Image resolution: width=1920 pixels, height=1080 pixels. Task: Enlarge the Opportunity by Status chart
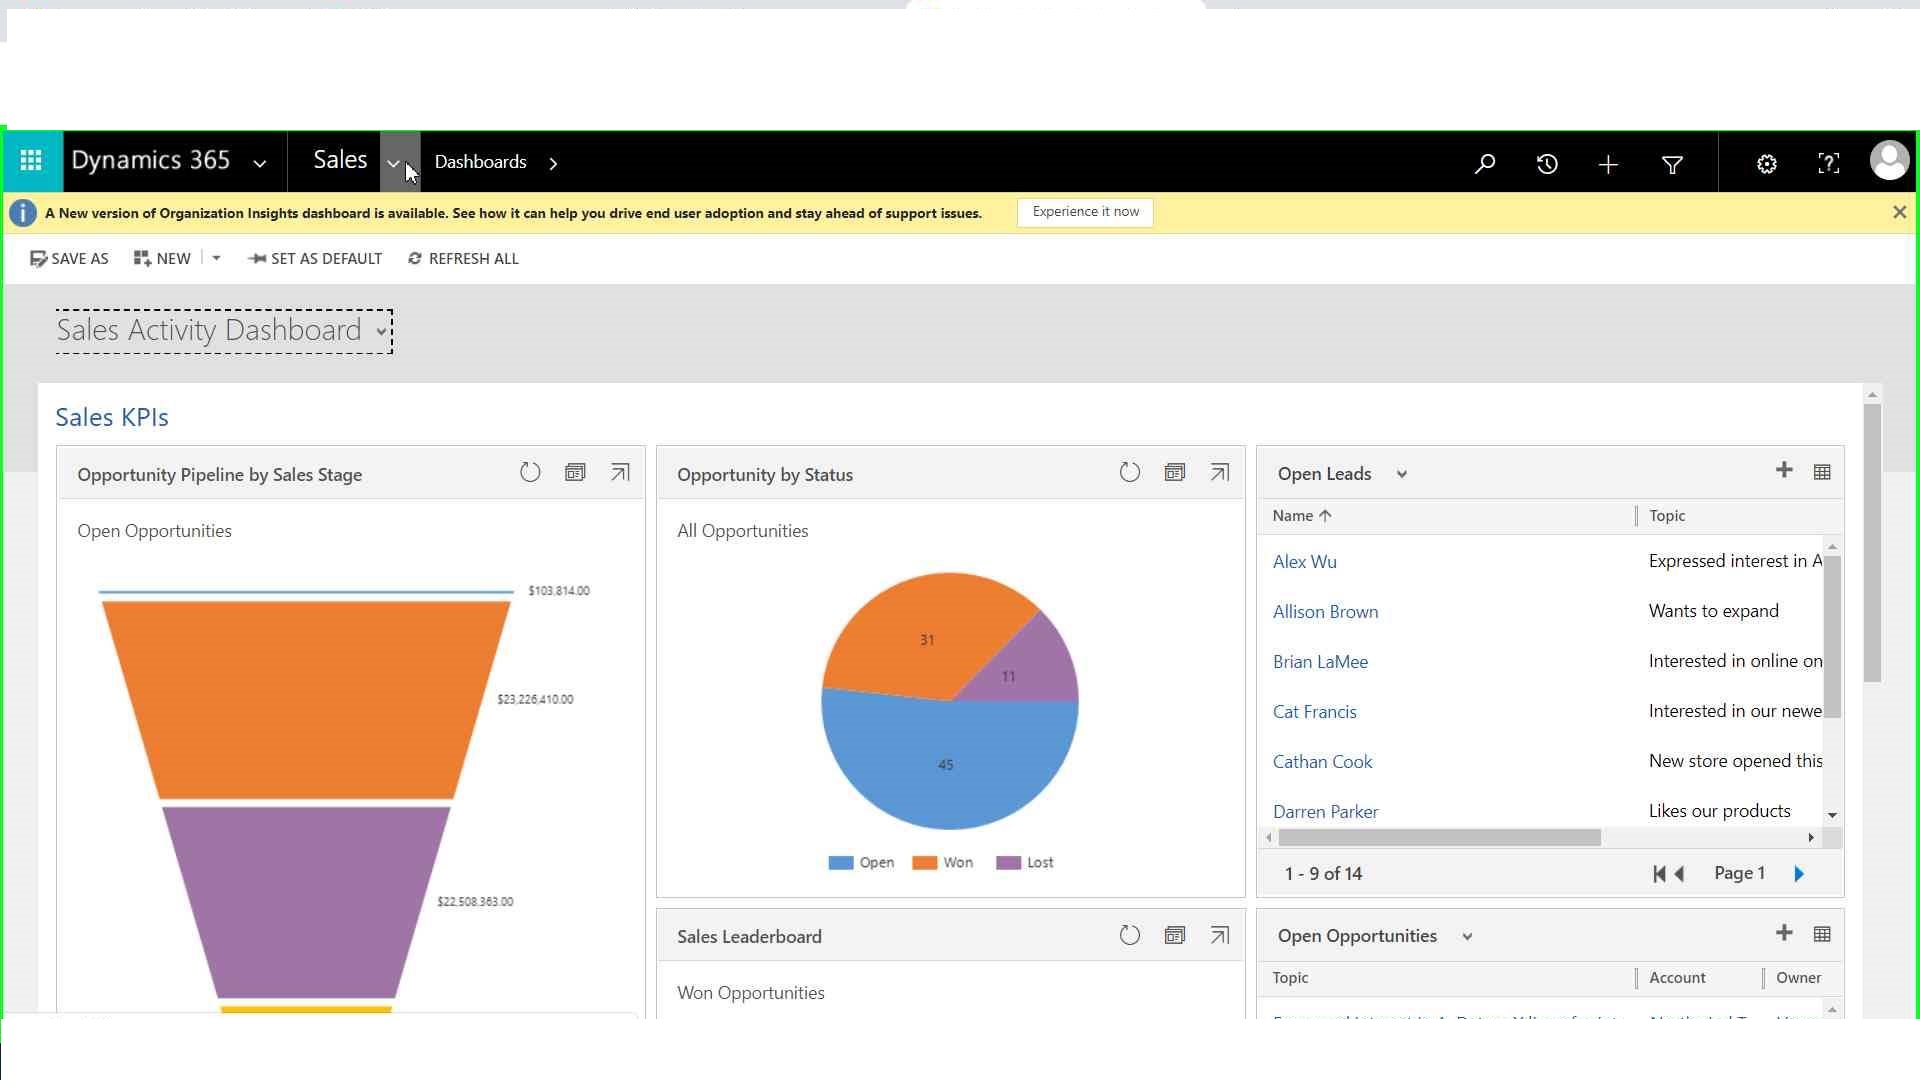[1219, 473]
